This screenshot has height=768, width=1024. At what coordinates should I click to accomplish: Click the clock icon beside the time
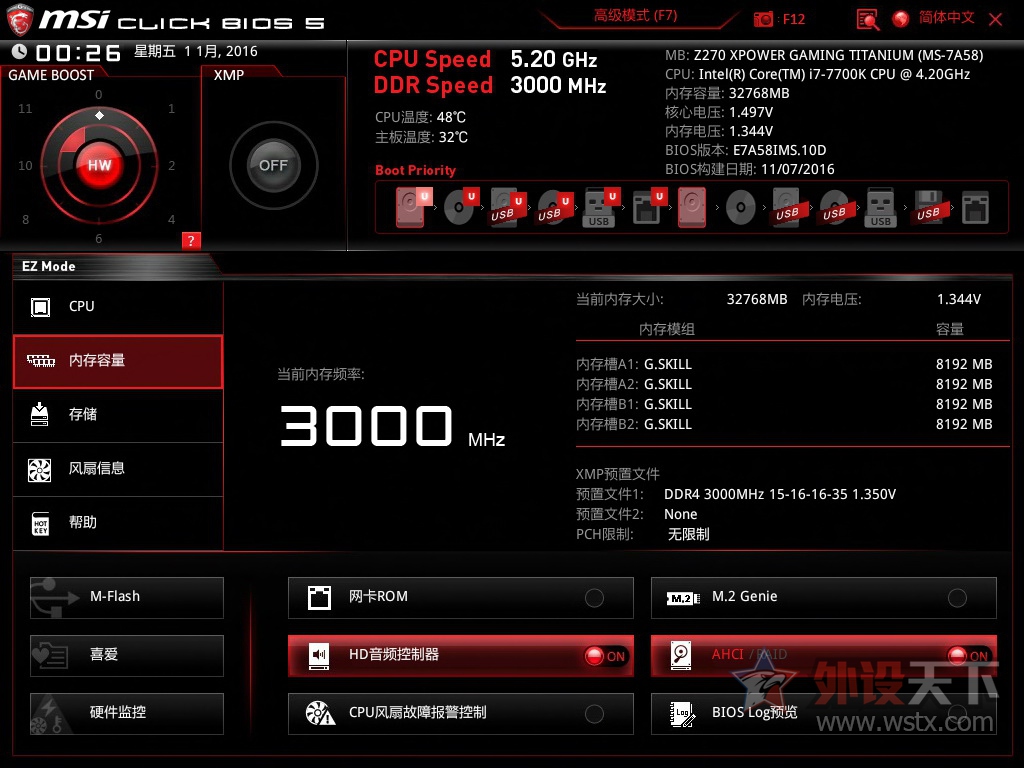point(20,51)
